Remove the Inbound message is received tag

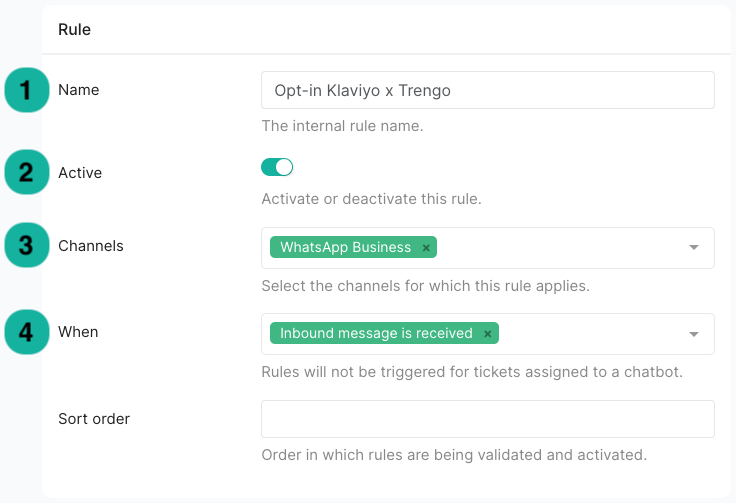[x=487, y=334]
